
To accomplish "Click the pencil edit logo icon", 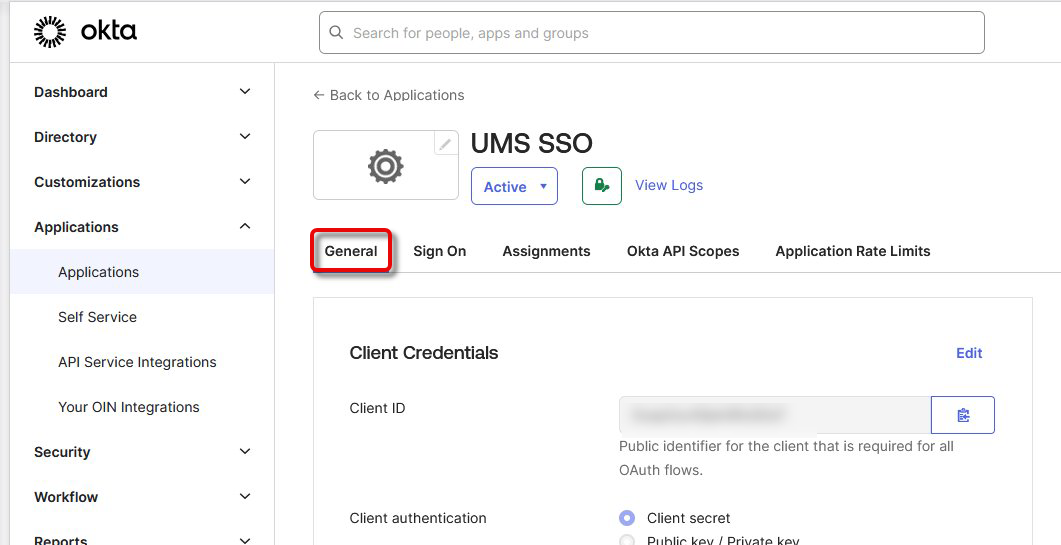I will pyautogui.click(x=445, y=144).
